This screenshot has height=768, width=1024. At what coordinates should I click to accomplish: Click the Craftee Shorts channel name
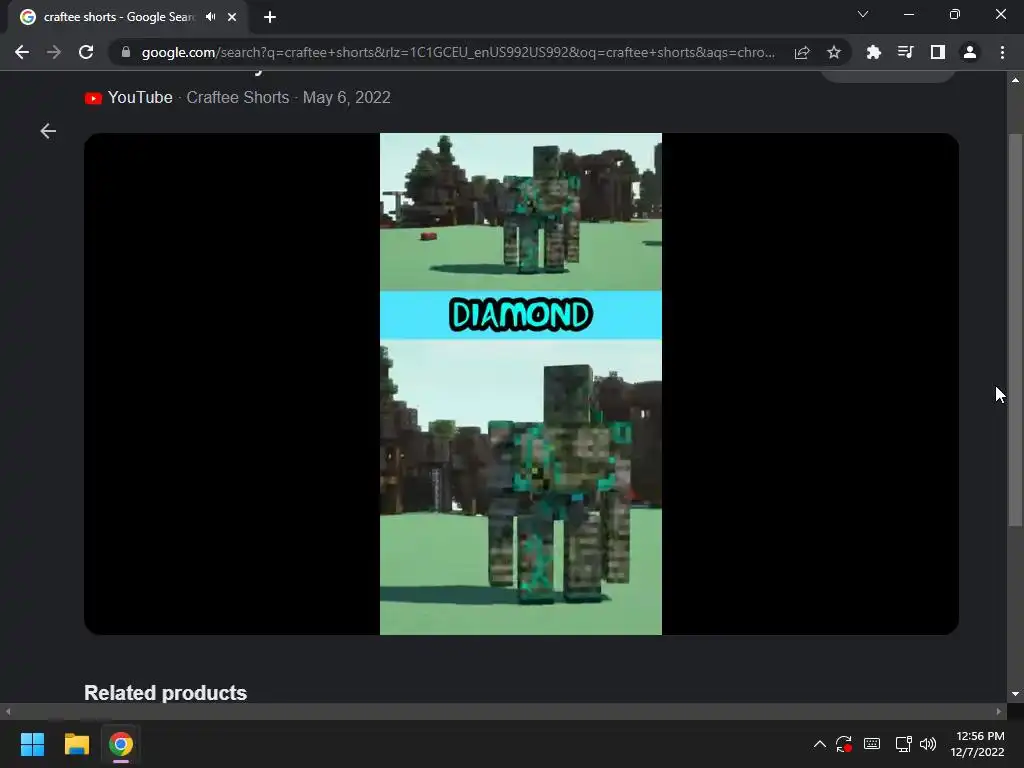point(238,97)
